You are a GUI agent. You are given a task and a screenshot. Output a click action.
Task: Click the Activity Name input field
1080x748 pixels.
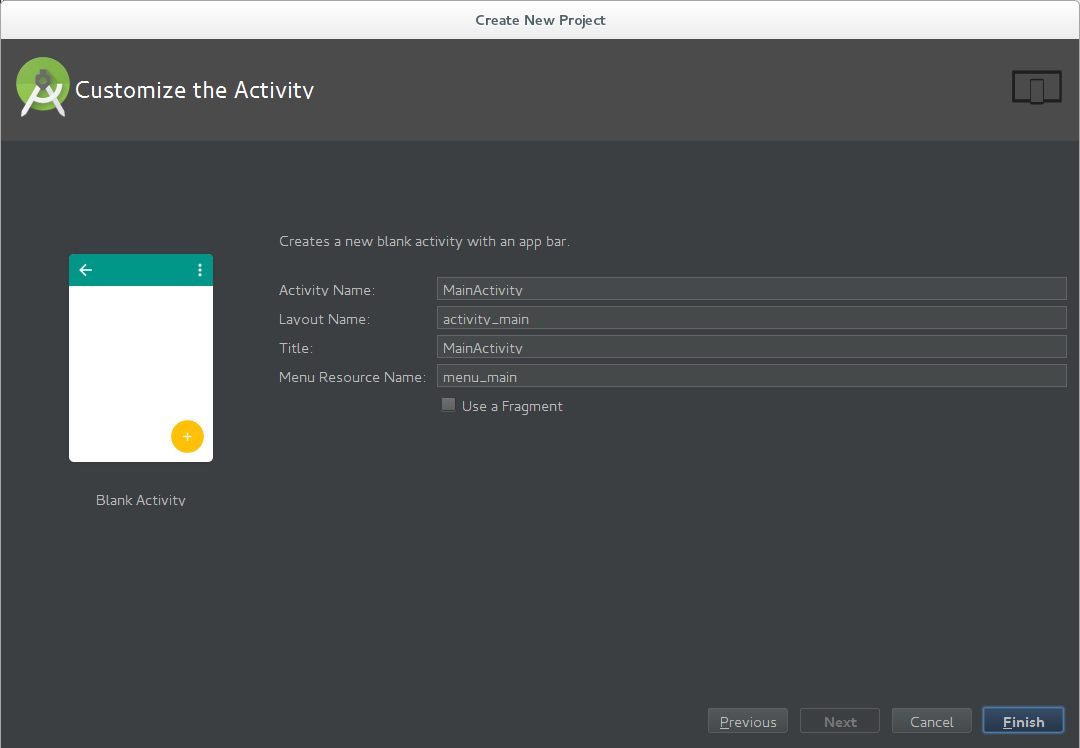[751, 289]
